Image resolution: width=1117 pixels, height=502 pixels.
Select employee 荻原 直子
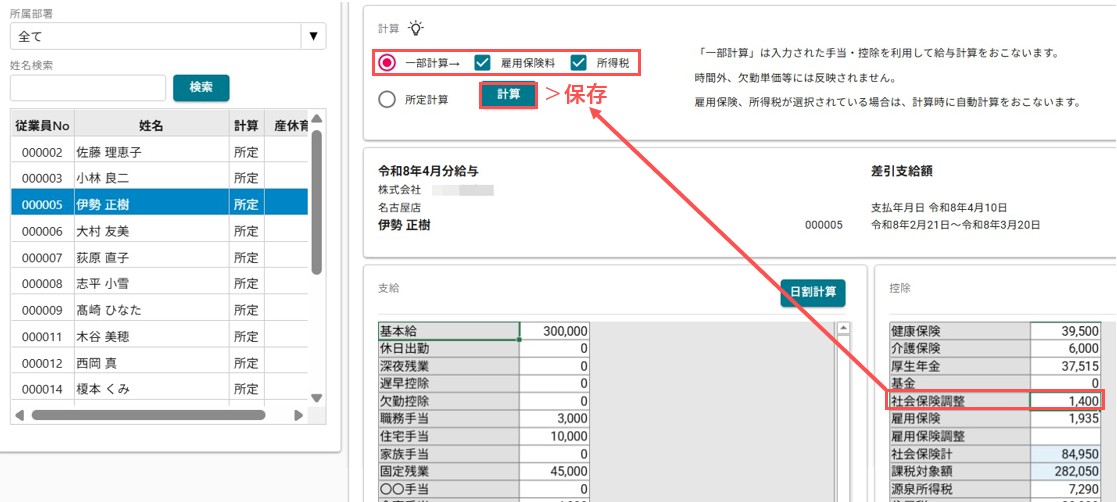click(160, 258)
